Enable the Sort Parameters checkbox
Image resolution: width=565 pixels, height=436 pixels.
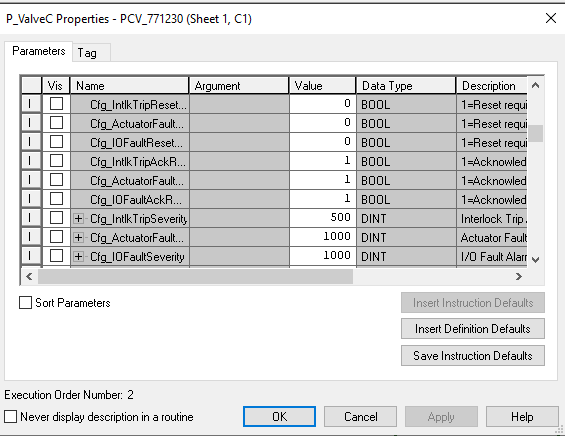[x=25, y=303]
